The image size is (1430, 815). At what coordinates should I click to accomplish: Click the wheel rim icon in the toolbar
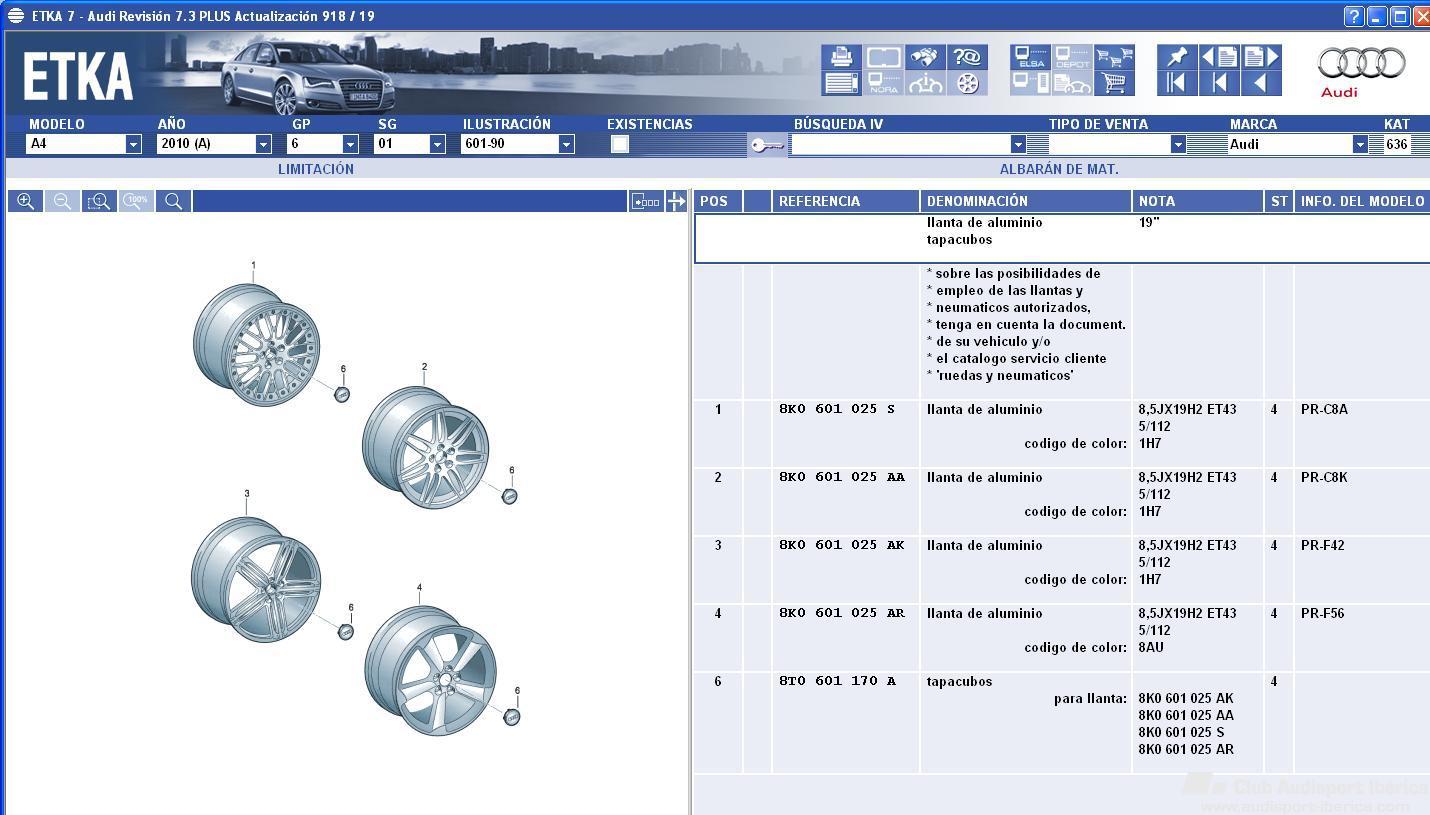[x=967, y=83]
